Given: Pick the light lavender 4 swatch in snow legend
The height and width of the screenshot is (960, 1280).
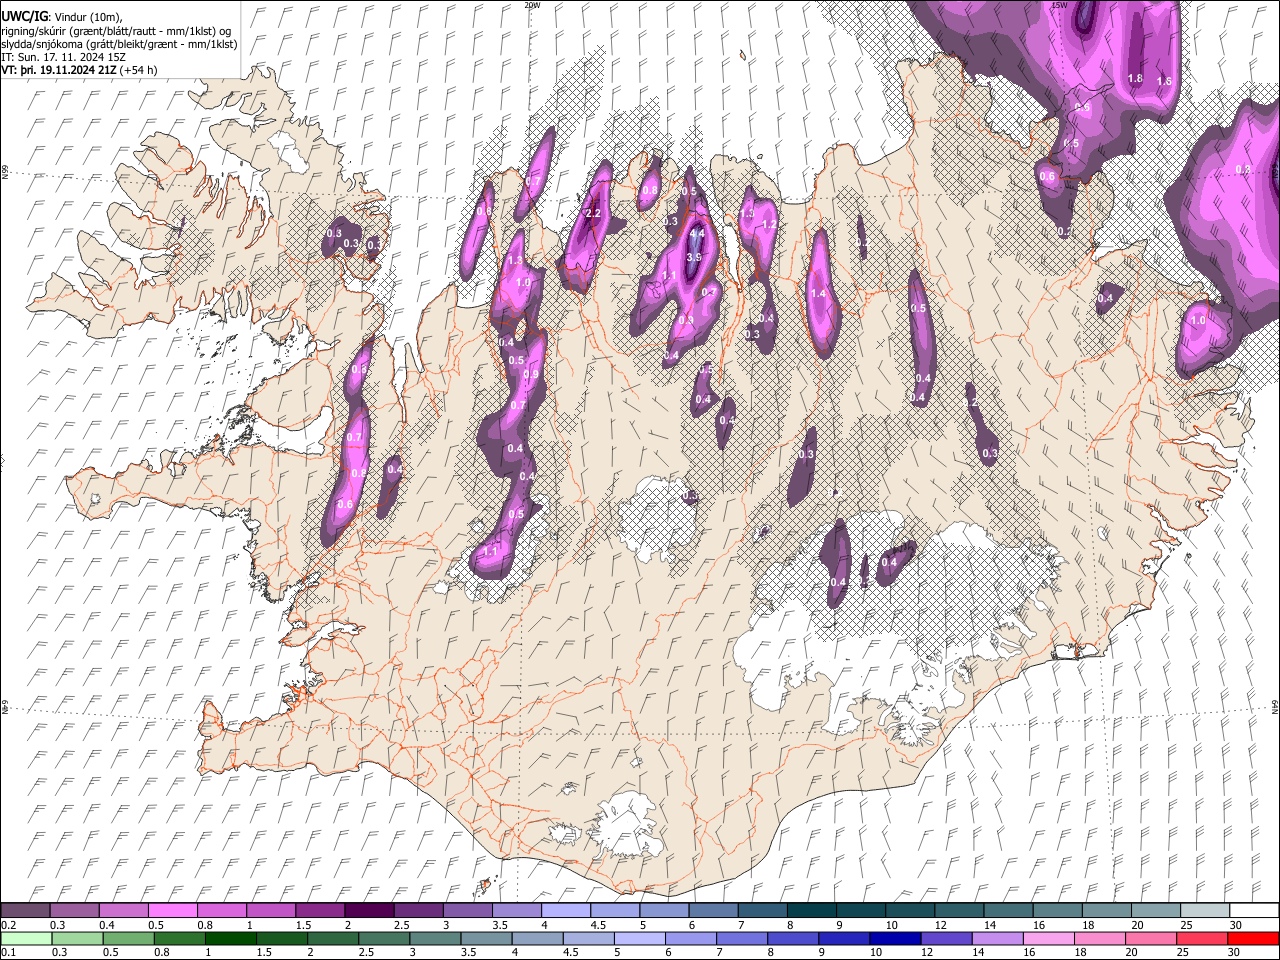Looking at the screenshot, I should click(x=565, y=910).
